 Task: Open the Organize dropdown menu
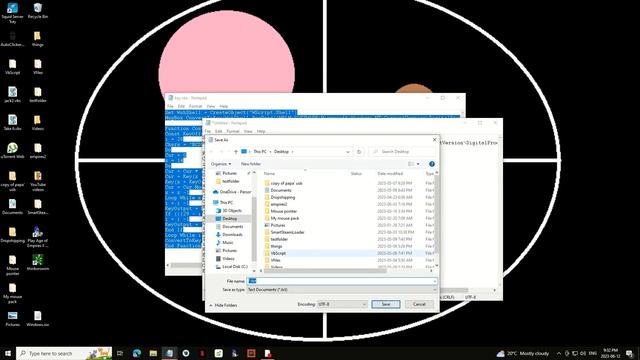point(221,164)
